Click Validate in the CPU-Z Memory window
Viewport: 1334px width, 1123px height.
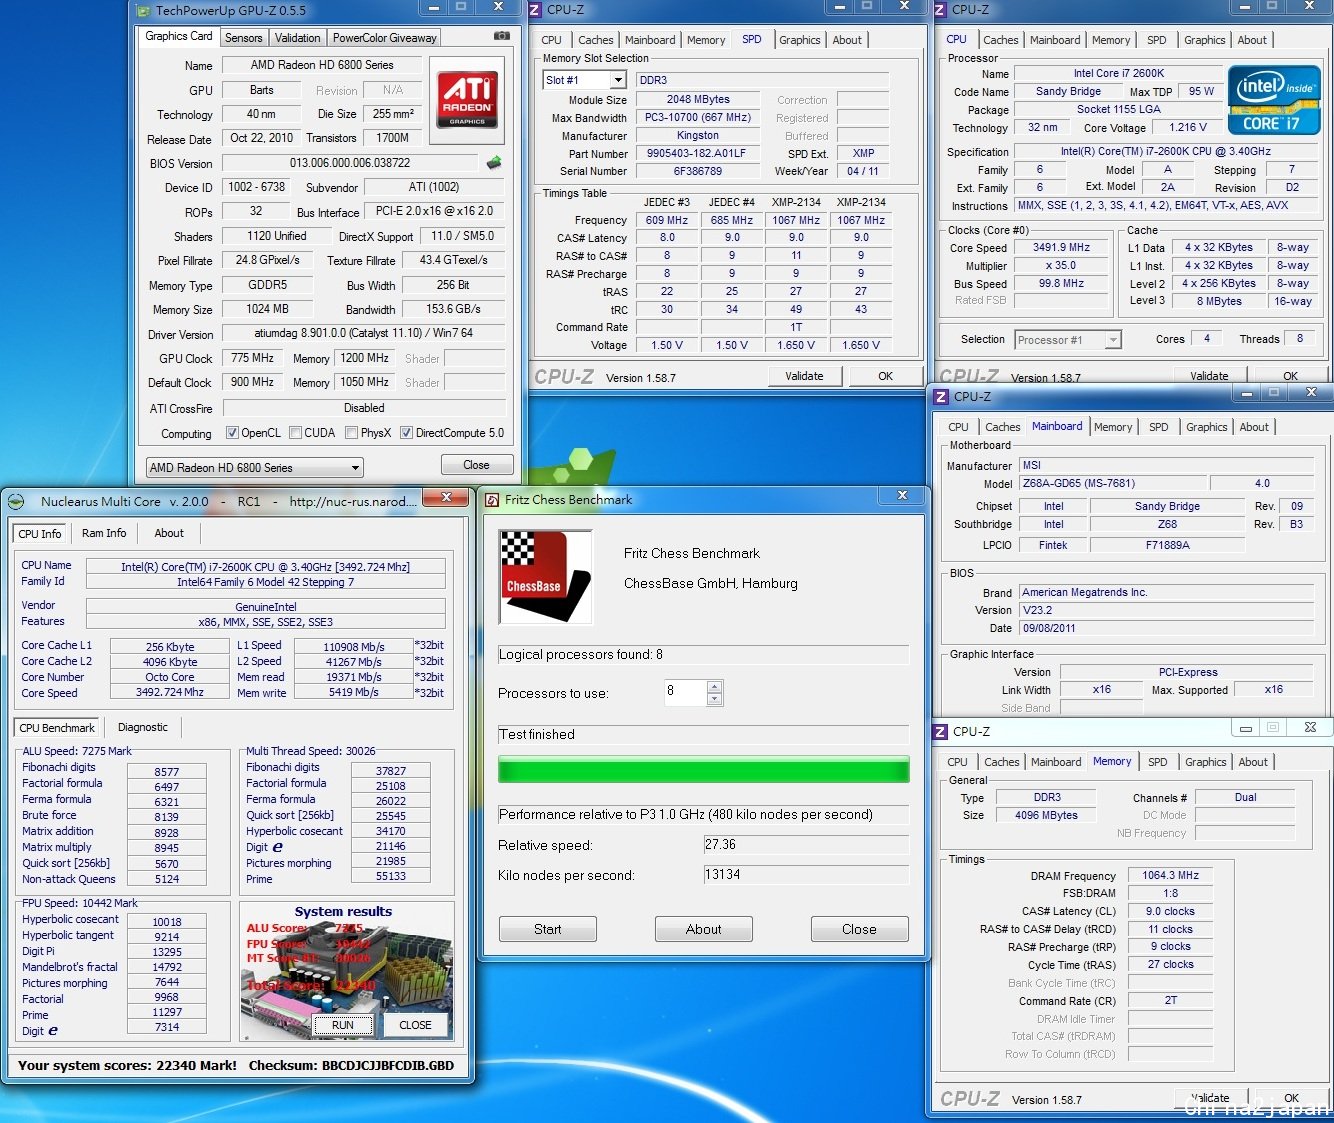click(1209, 1097)
